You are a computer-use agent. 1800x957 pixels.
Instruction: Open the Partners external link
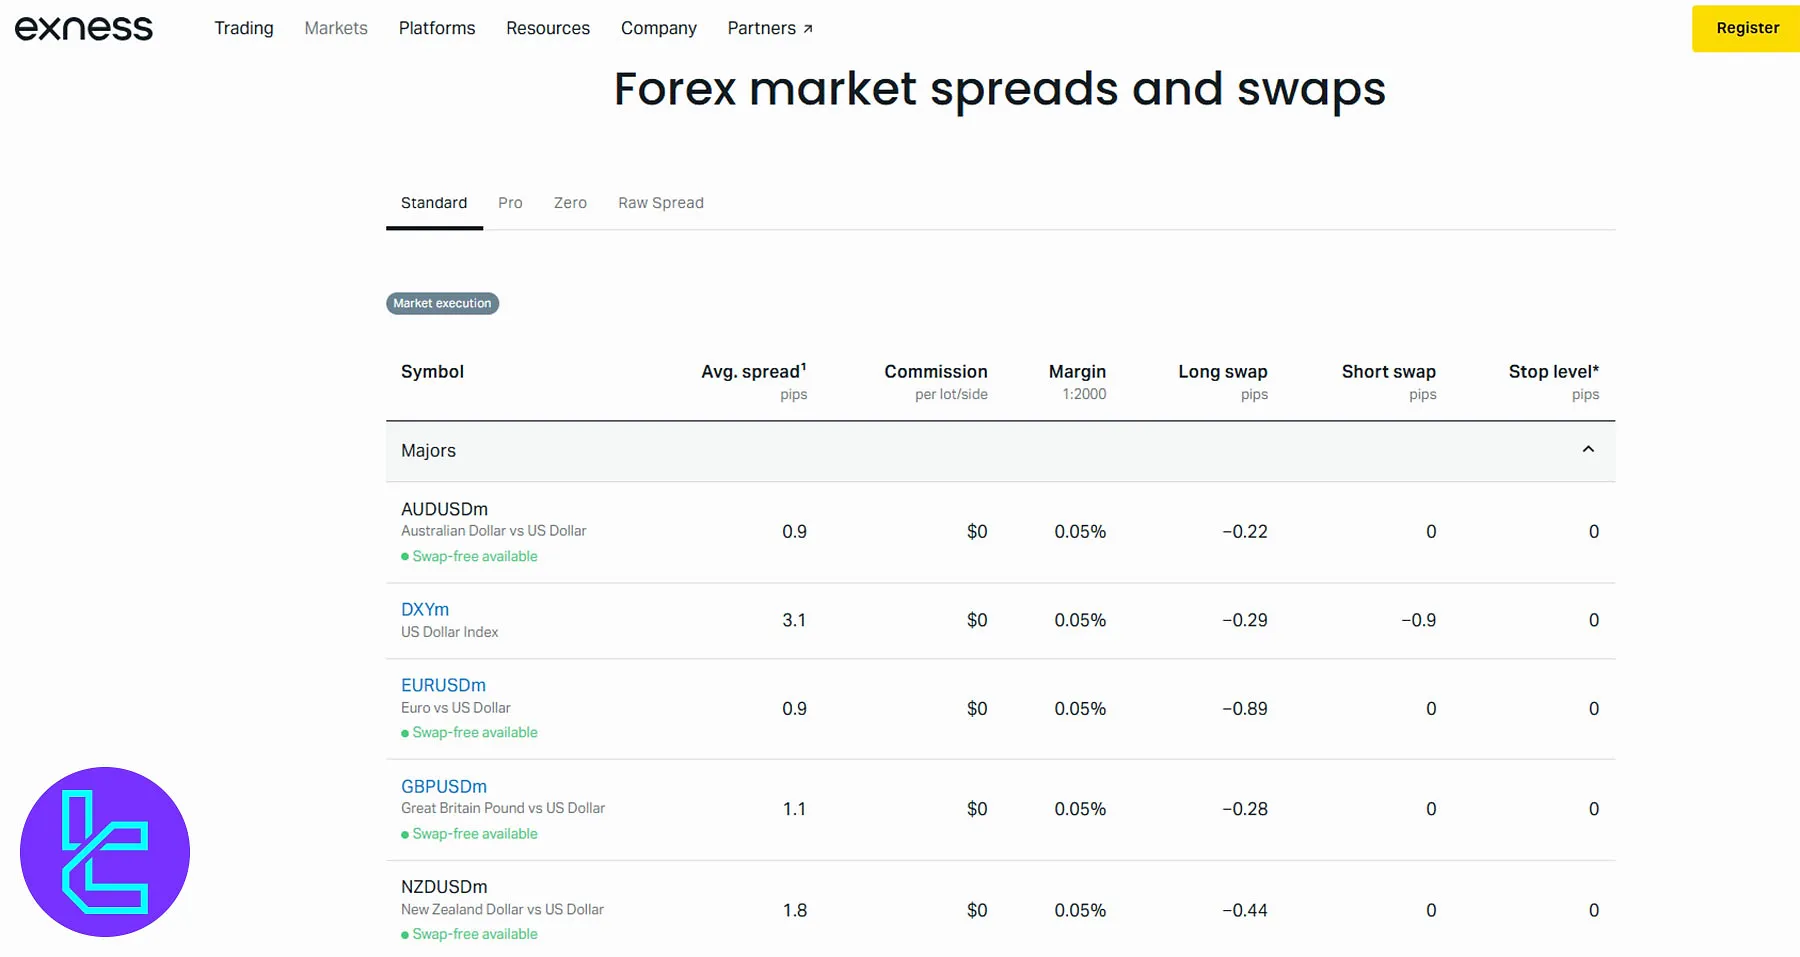[x=769, y=28]
